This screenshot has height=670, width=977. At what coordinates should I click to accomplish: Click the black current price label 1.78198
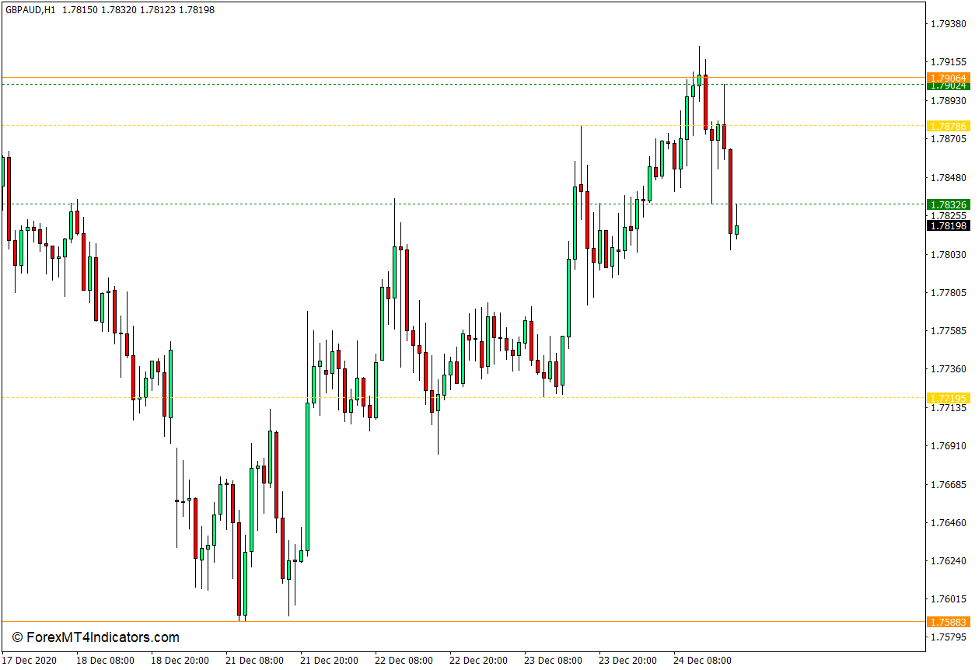(948, 226)
